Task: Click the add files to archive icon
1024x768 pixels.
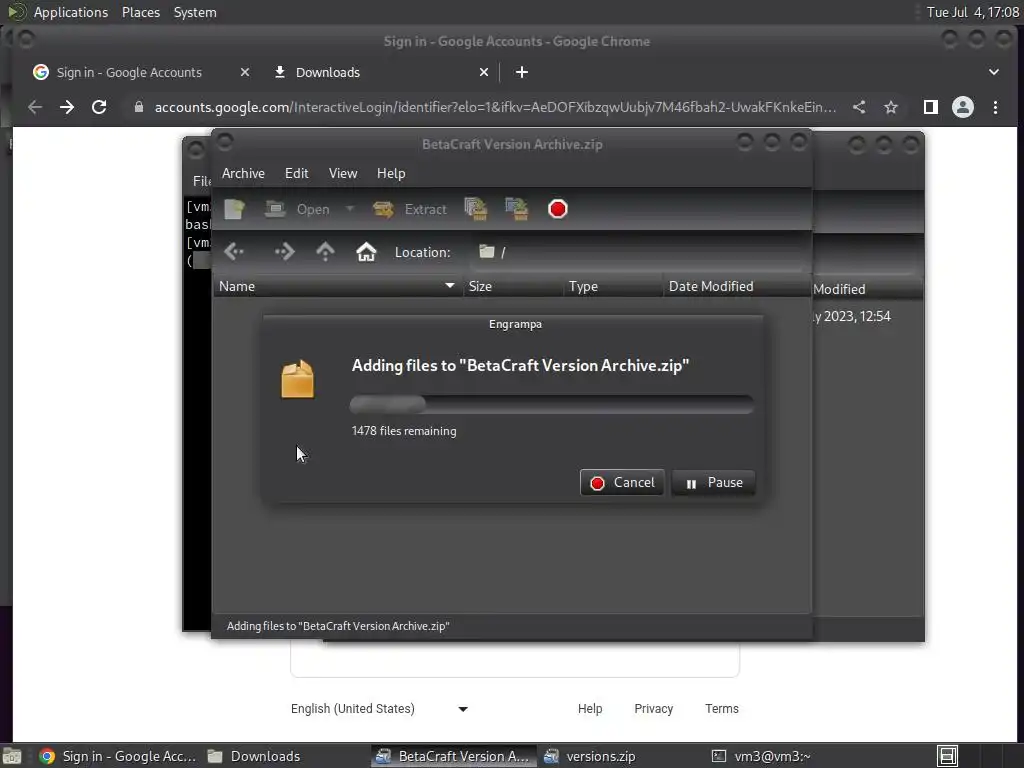Action: 476,209
